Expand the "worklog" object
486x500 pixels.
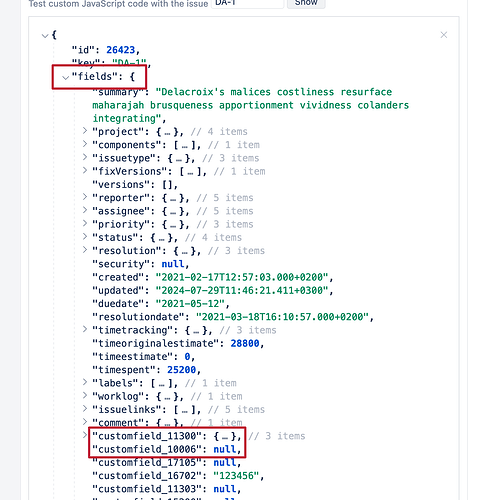pyautogui.click(x=85, y=396)
